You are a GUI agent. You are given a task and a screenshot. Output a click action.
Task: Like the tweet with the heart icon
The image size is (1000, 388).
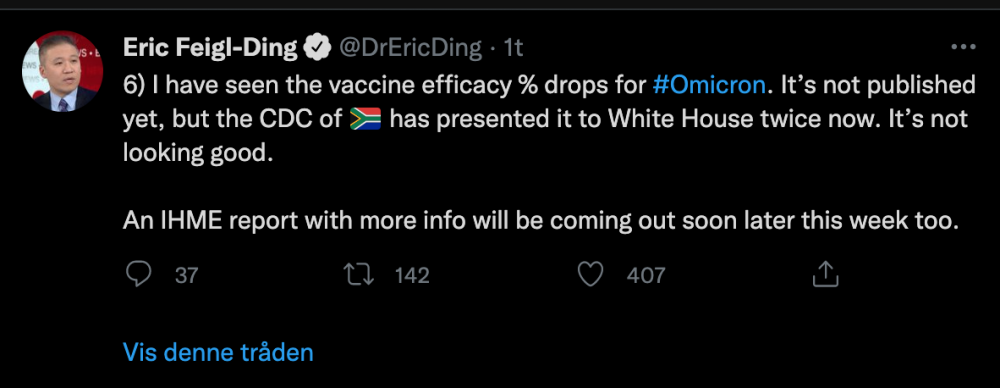coord(591,275)
